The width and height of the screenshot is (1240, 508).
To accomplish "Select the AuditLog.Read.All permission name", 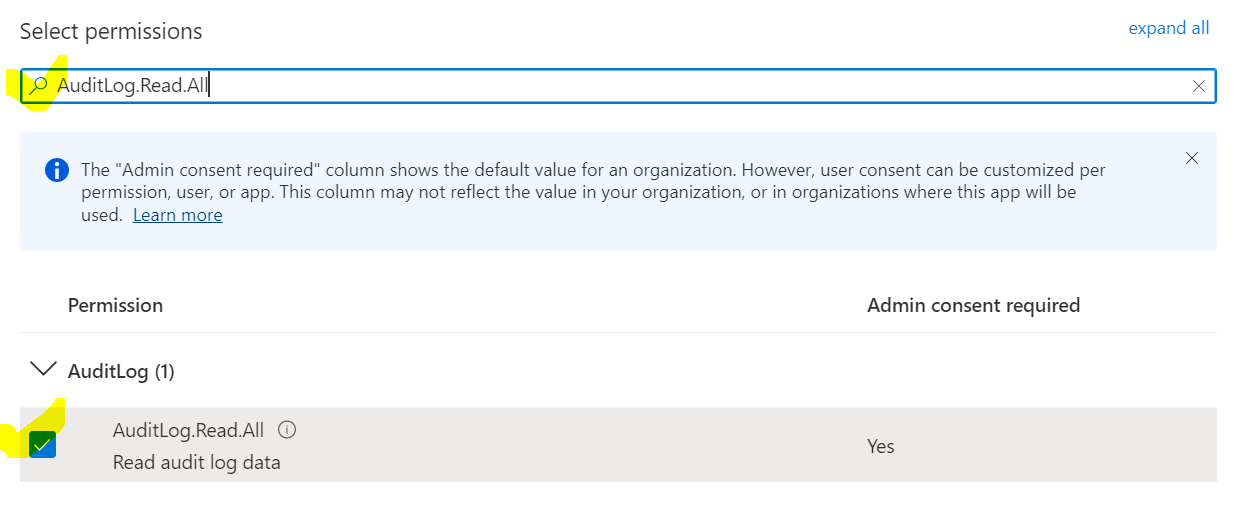I will click(188, 430).
